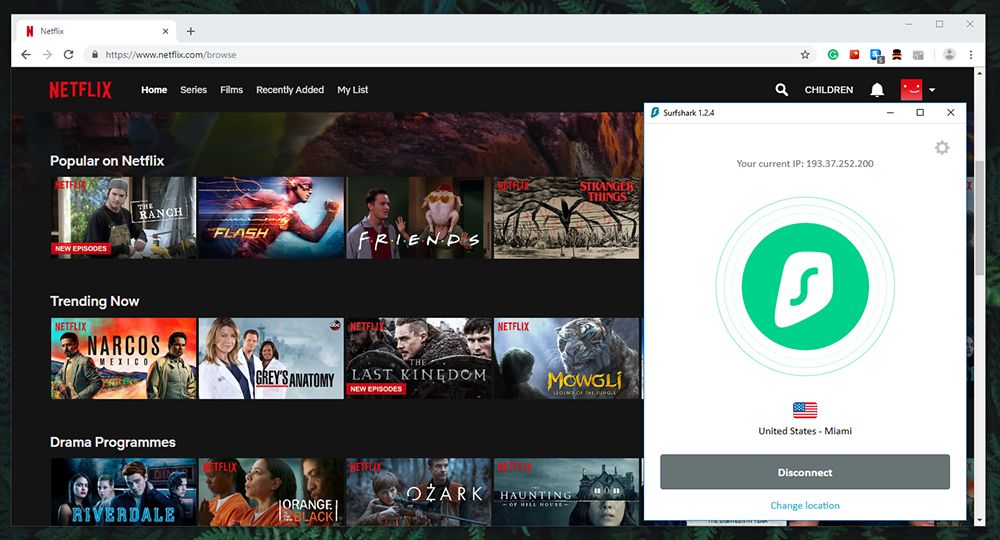This screenshot has width=1000, height=540.
Task: Open the Films menu
Action: [232, 90]
